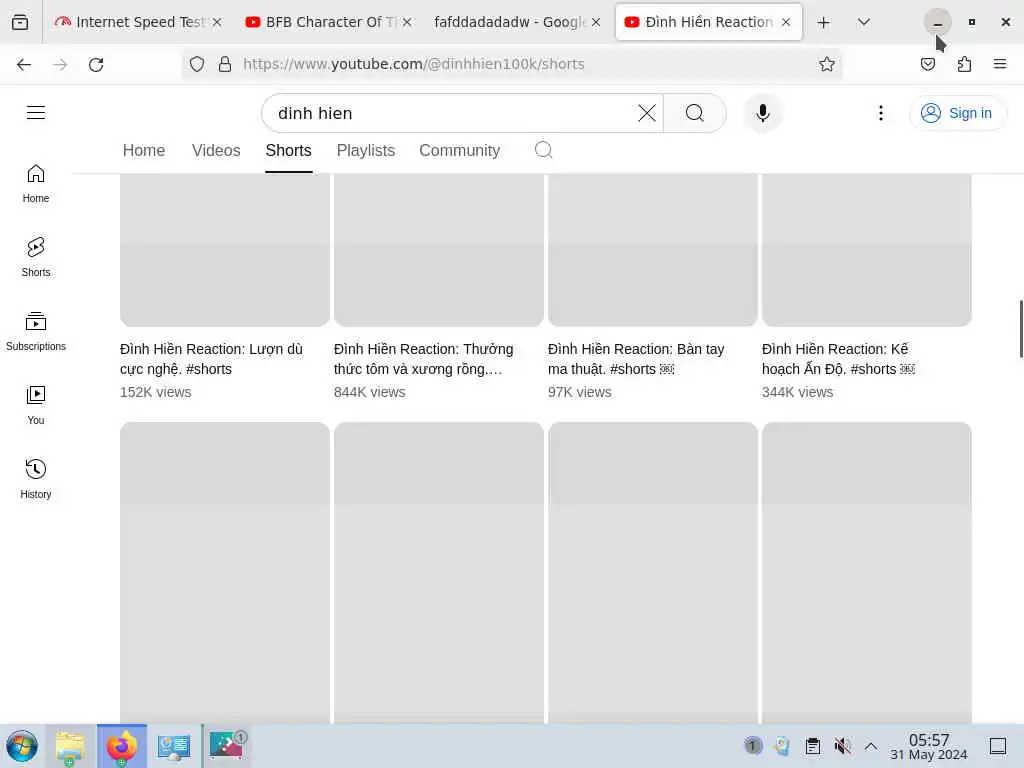The height and width of the screenshot is (768, 1024).
Task: Open the channel Playlists tab
Action: [366, 150]
